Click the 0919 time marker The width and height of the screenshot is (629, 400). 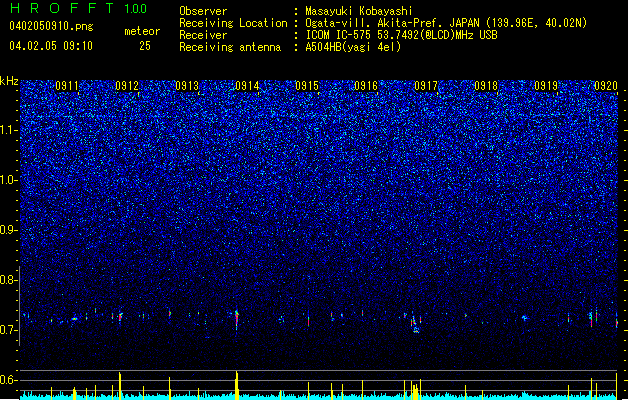546,86
